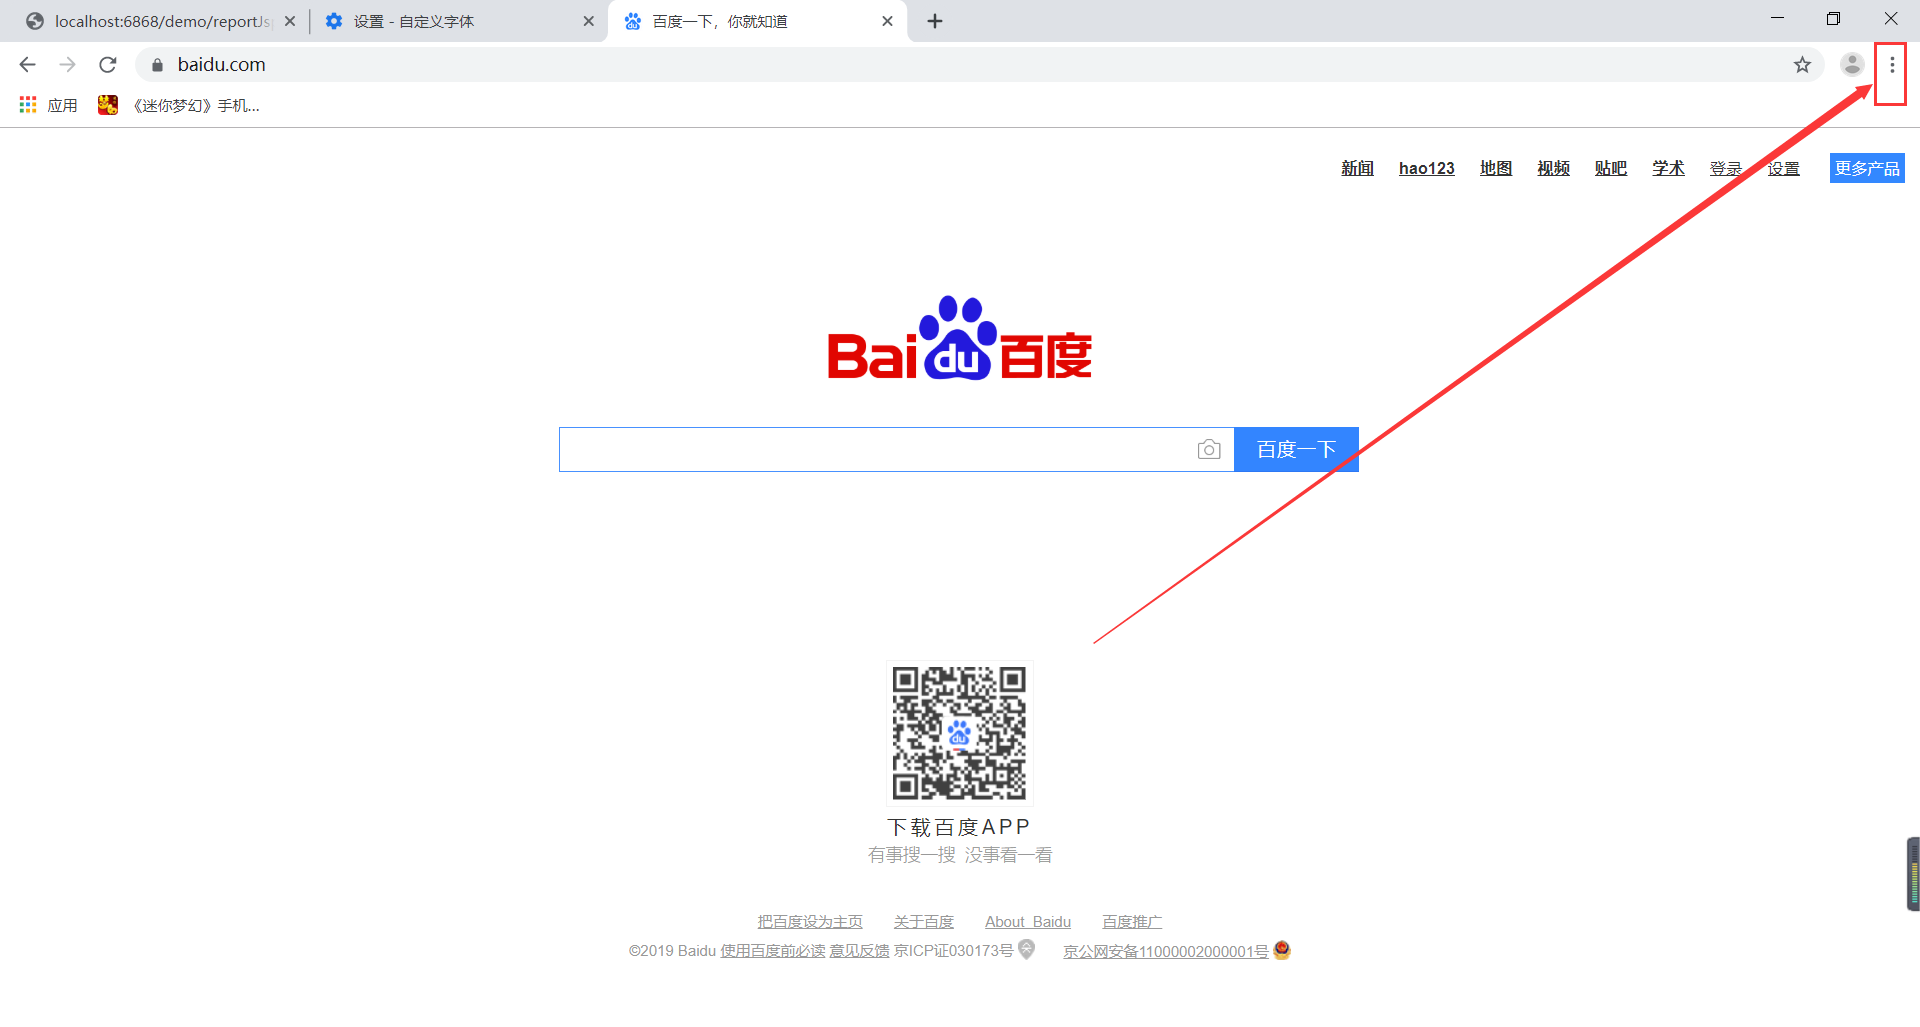Image resolution: width=1920 pixels, height=1027 pixels.
Task: Click the browser forward arrow
Action: [67, 65]
